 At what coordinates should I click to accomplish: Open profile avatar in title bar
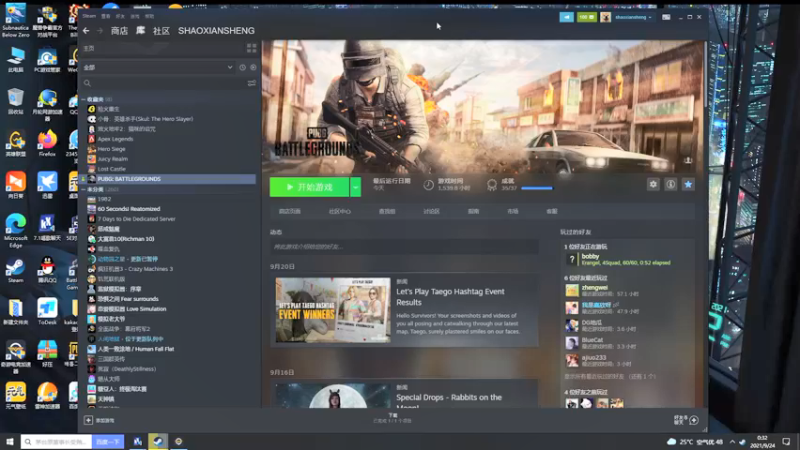click(x=606, y=17)
